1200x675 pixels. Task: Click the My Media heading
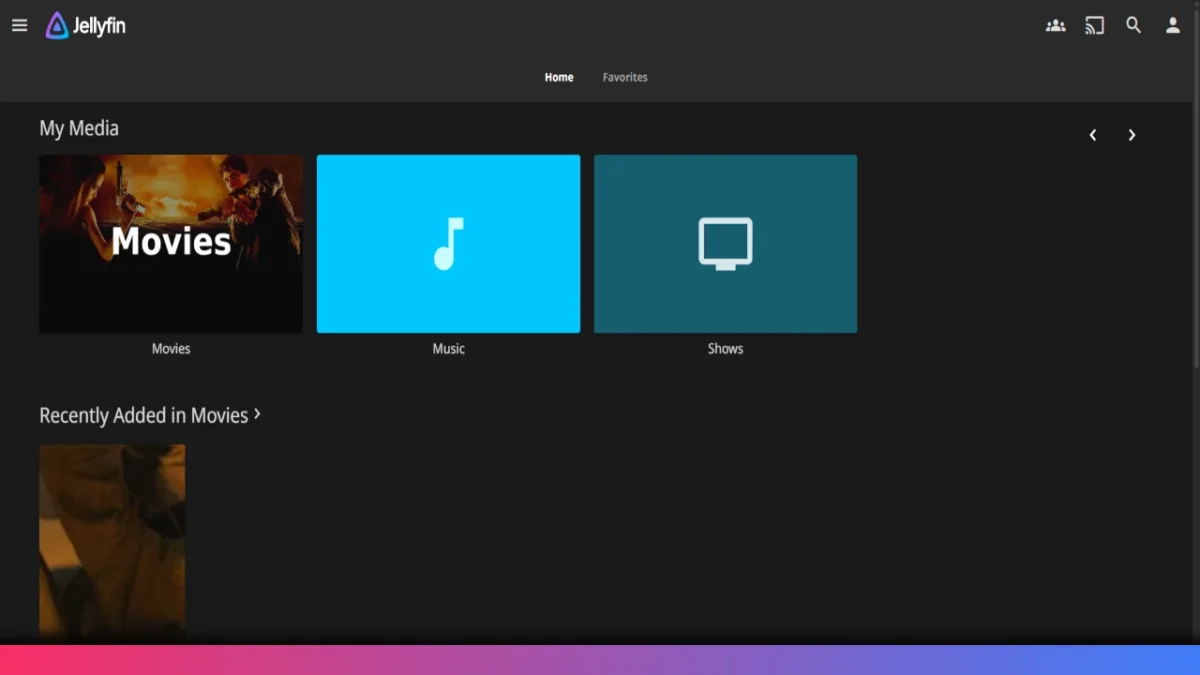pos(79,129)
